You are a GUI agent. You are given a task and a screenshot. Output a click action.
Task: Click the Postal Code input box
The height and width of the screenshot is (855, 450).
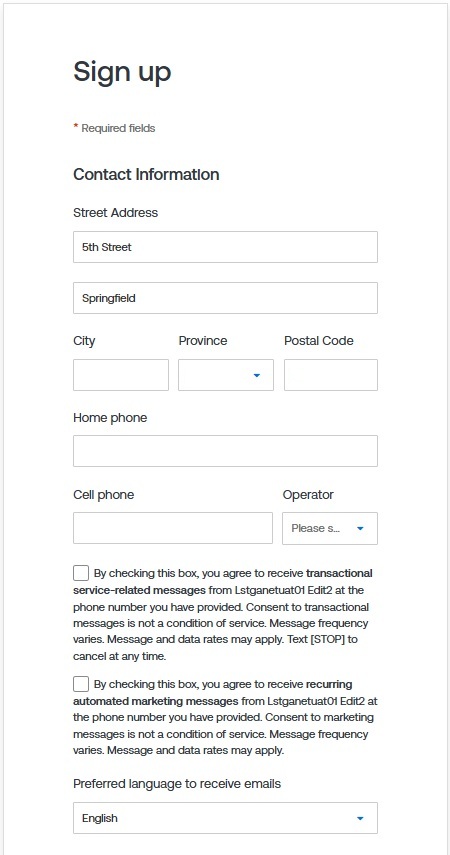click(331, 375)
